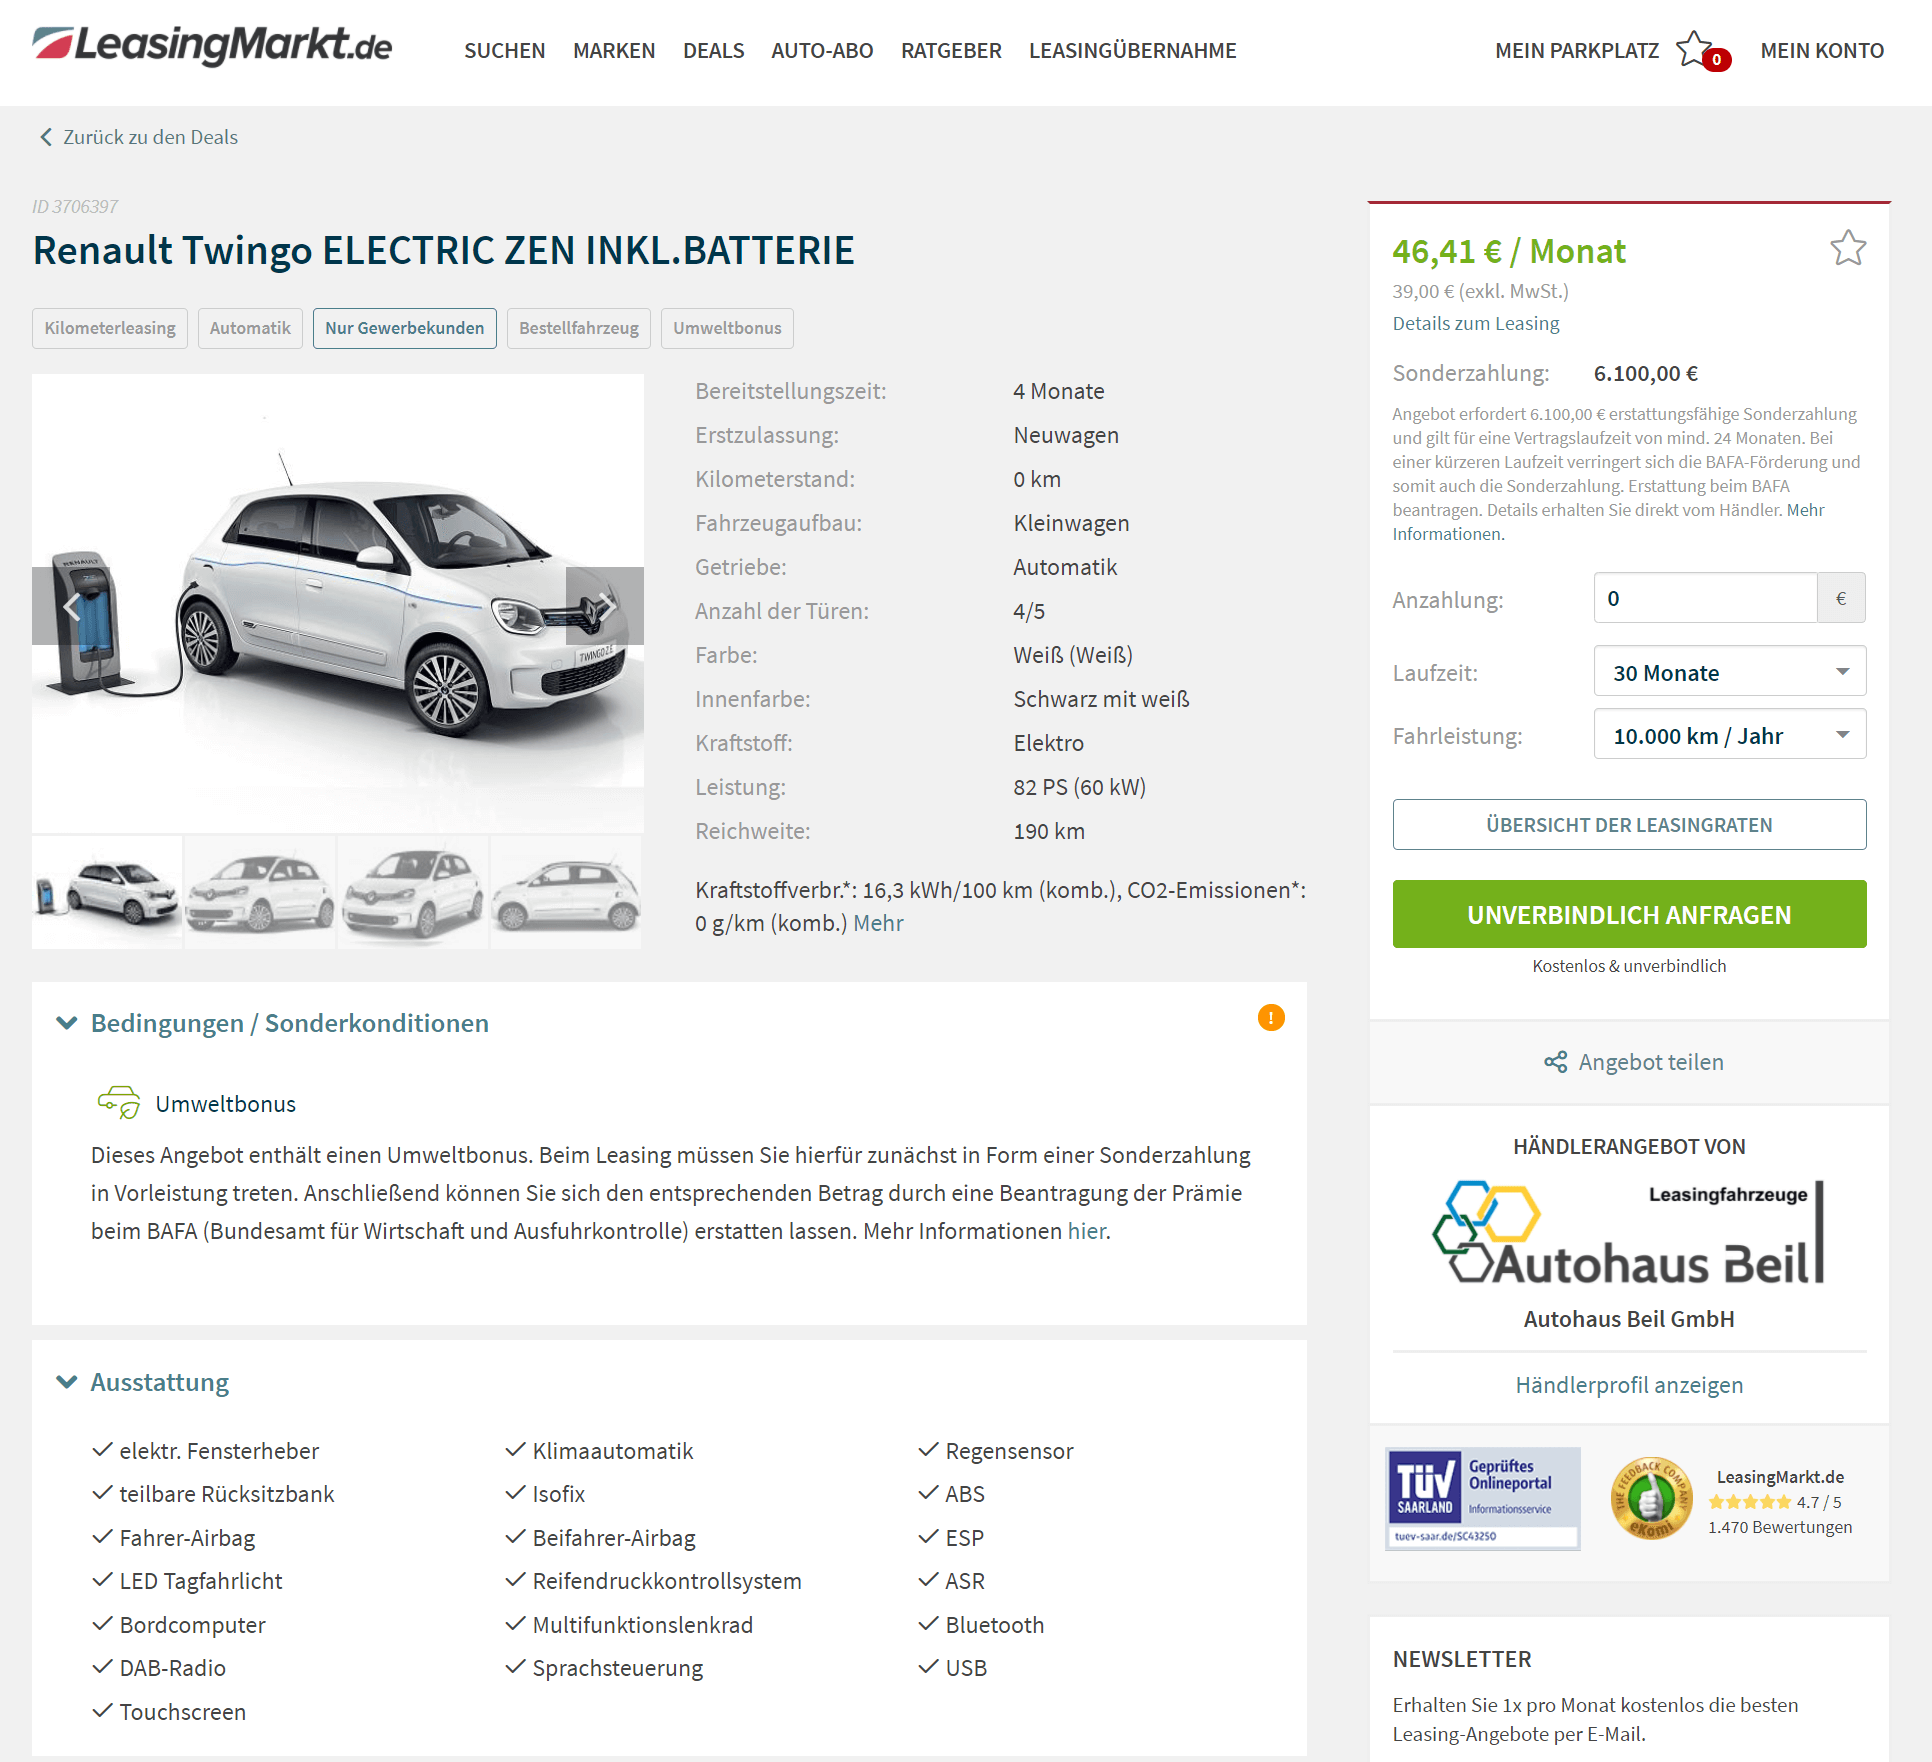Go back via Zurück zu den Deals
The width and height of the screenshot is (1932, 1762).
click(150, 137)
